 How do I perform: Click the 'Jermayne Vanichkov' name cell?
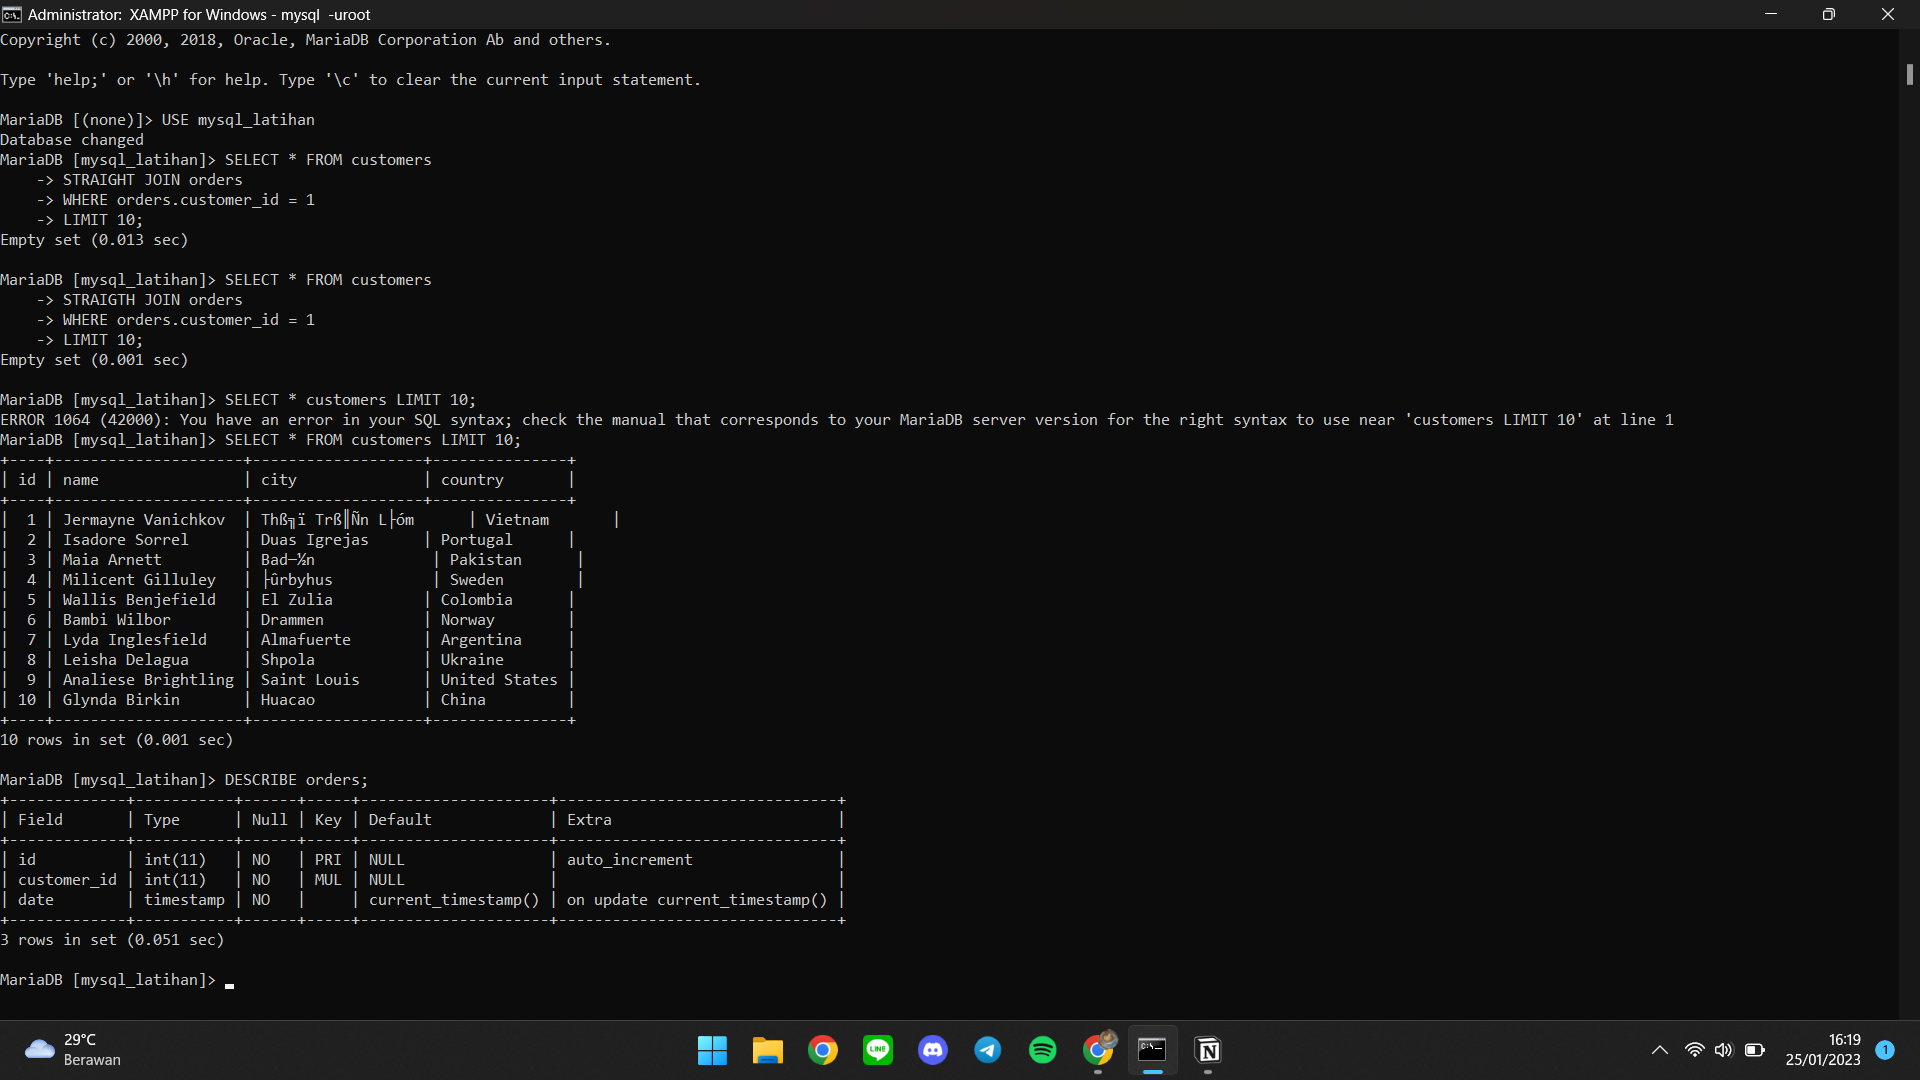pyautogui.click(x=144, y=520)
